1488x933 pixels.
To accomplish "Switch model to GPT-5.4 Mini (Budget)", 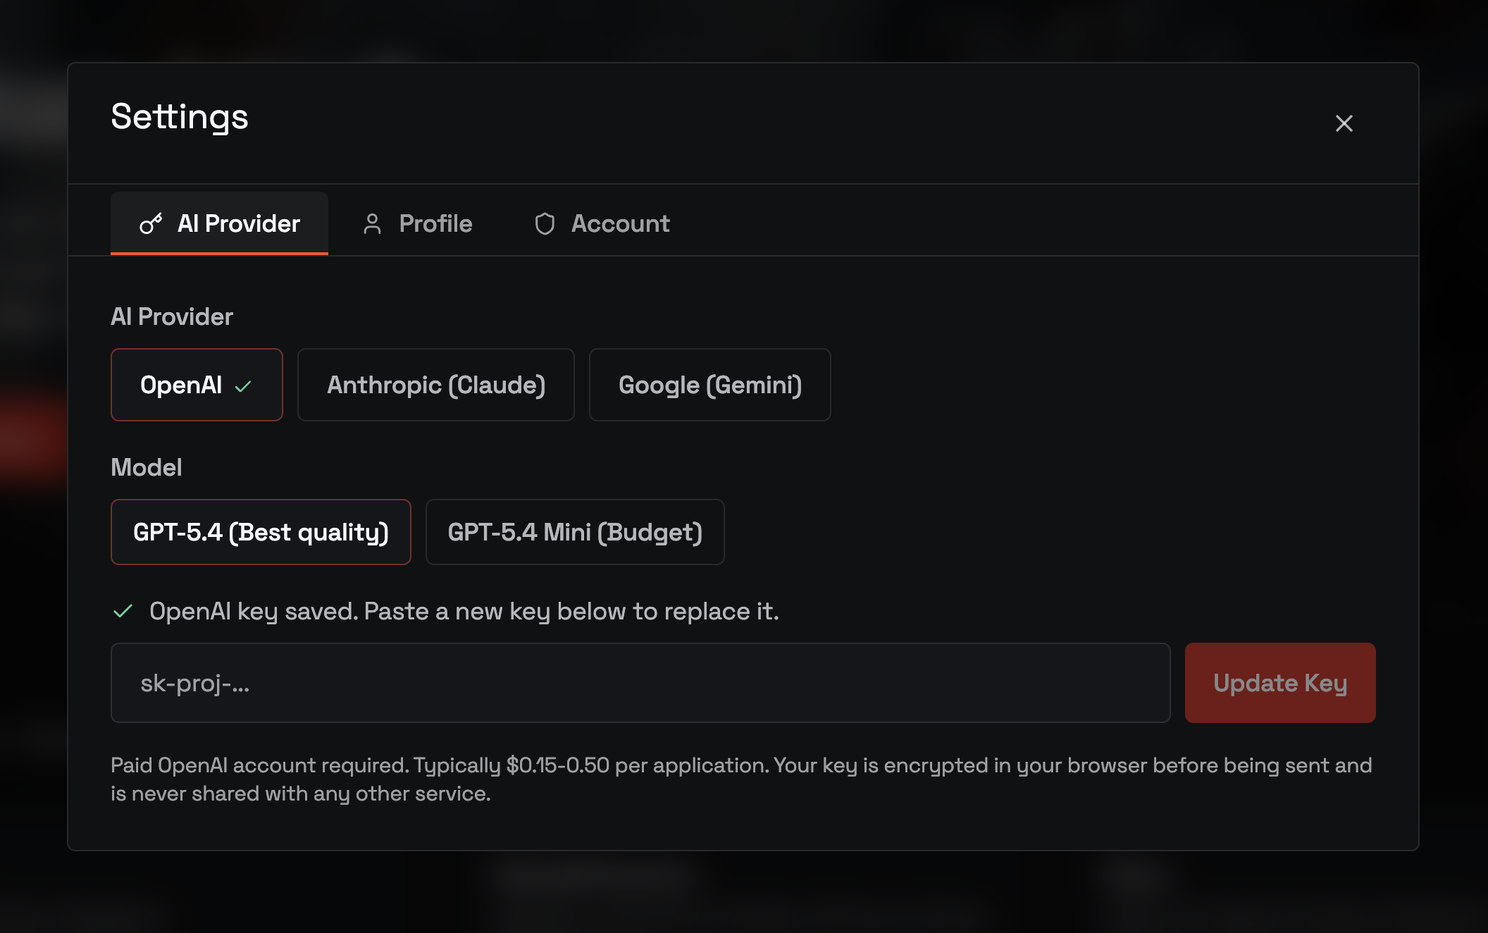I will [574, 532].
